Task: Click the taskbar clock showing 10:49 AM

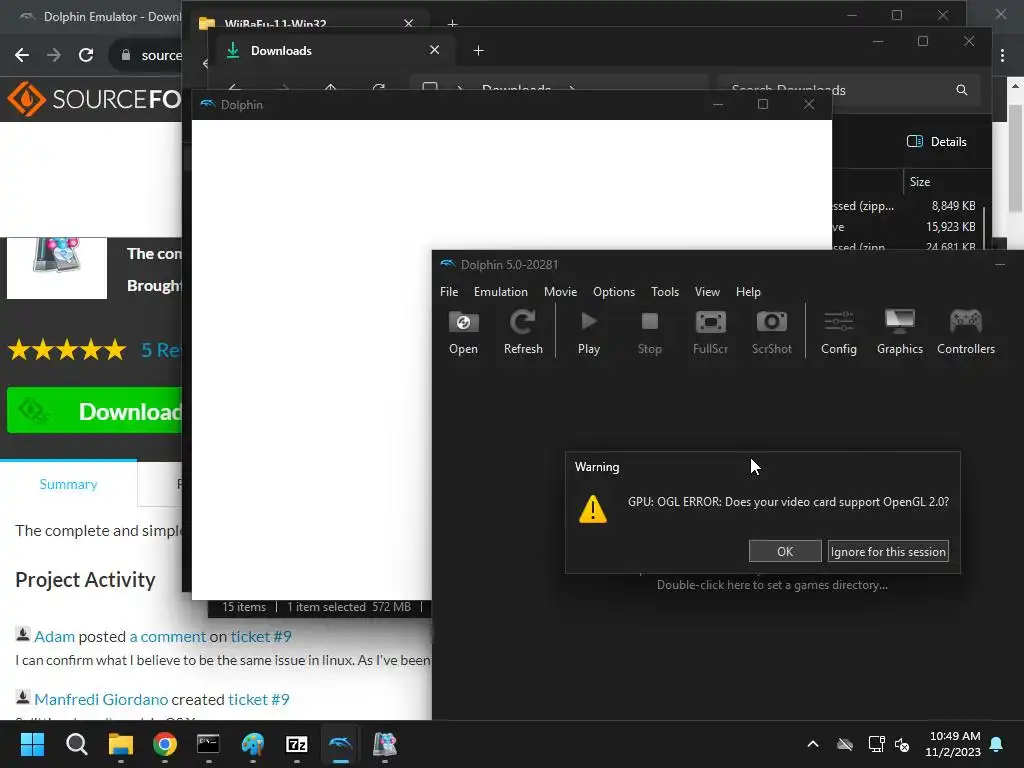Action: (953, 744)
